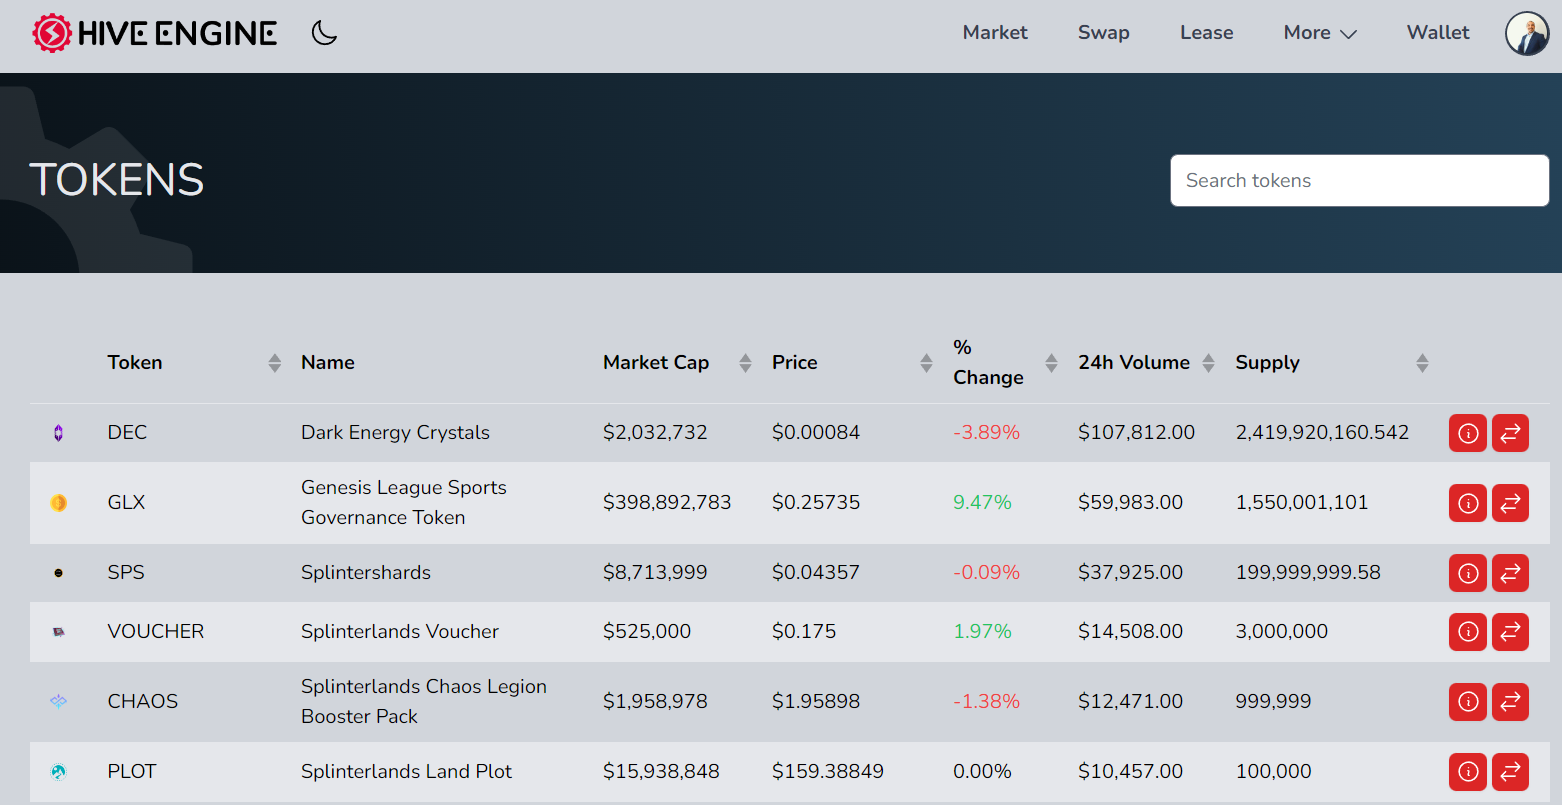Click the VOUCHER token logo

[x=58, y=632]
